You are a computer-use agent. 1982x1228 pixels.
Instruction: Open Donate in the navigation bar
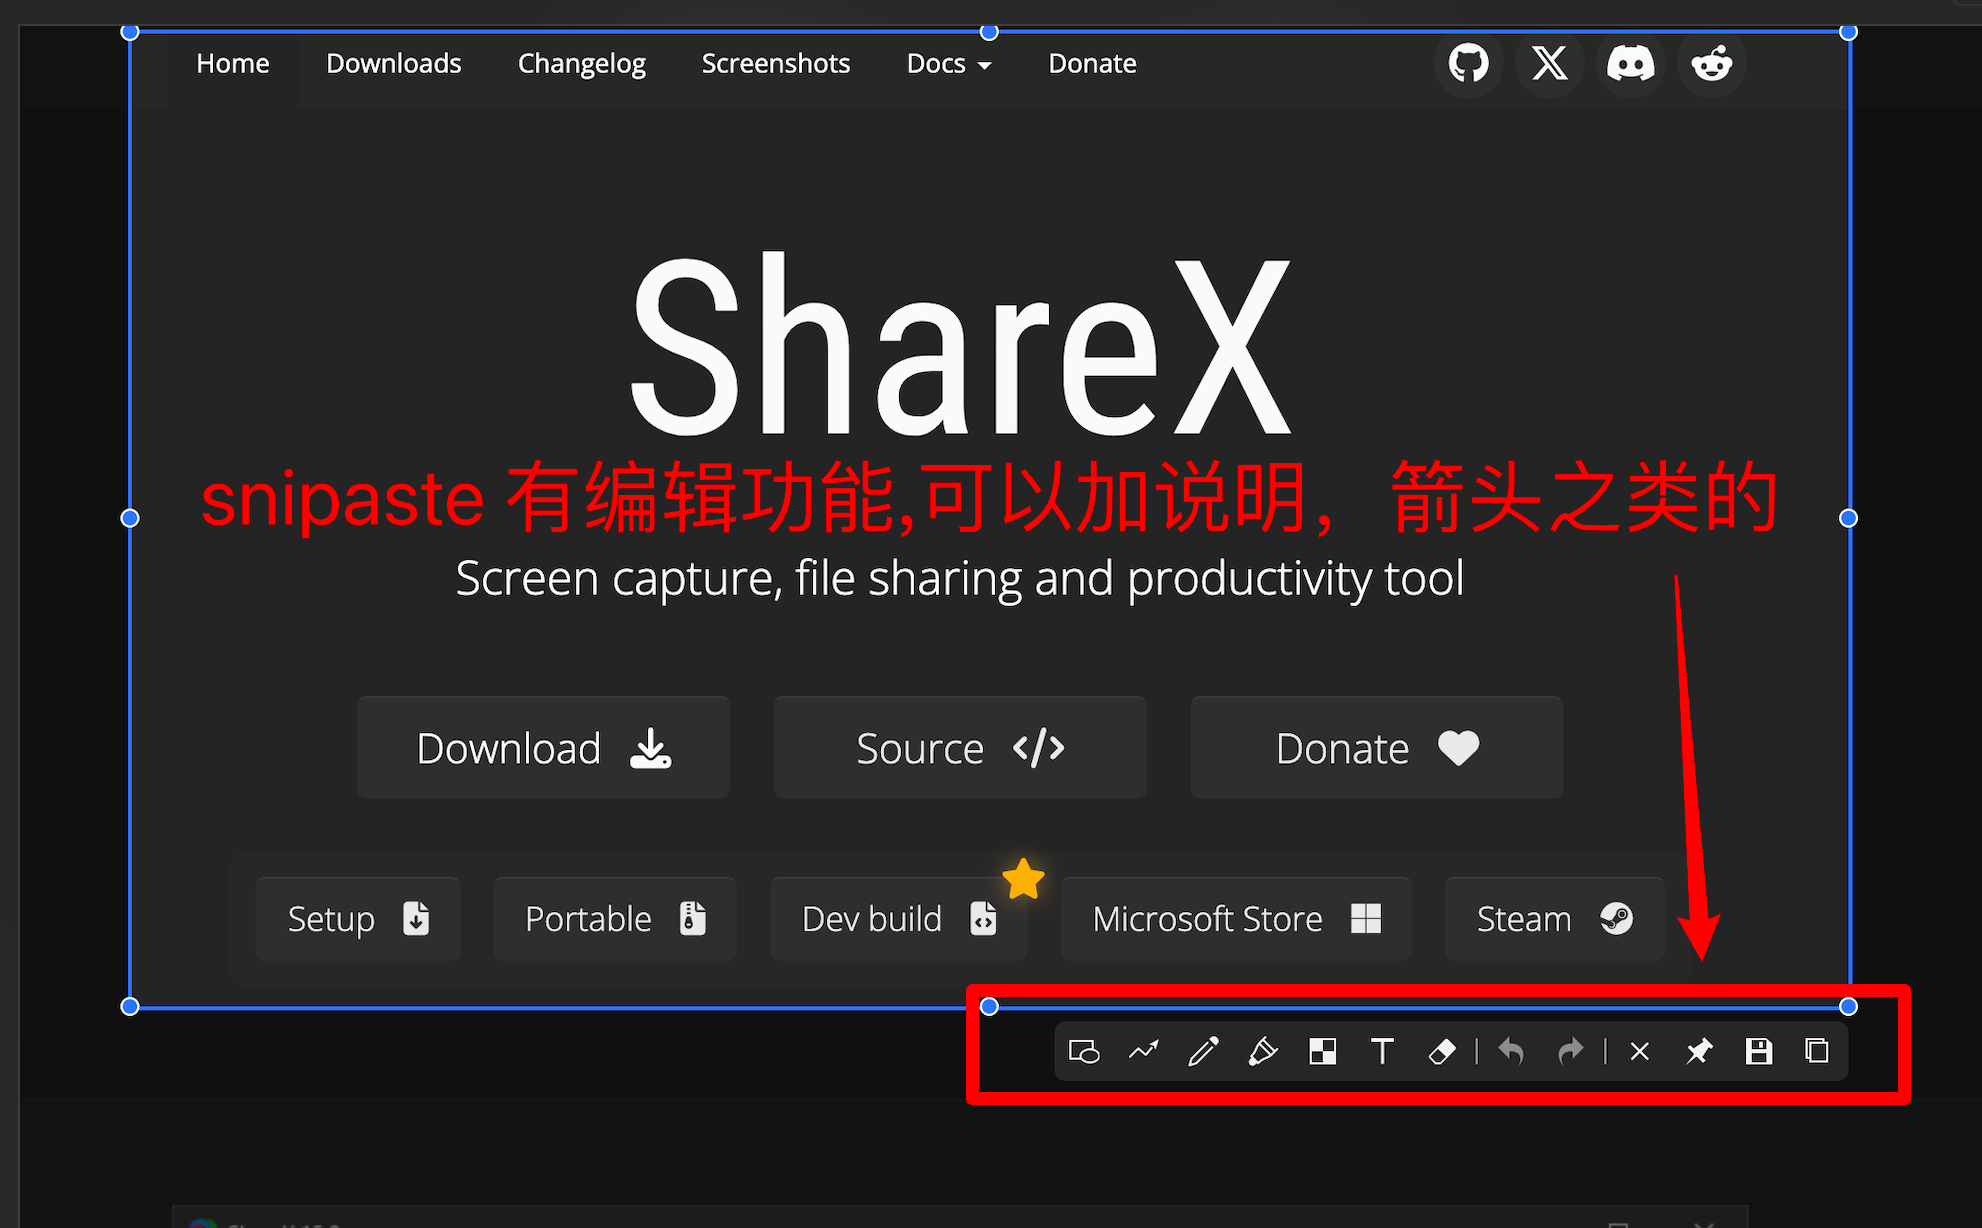tap(1092, 63)
